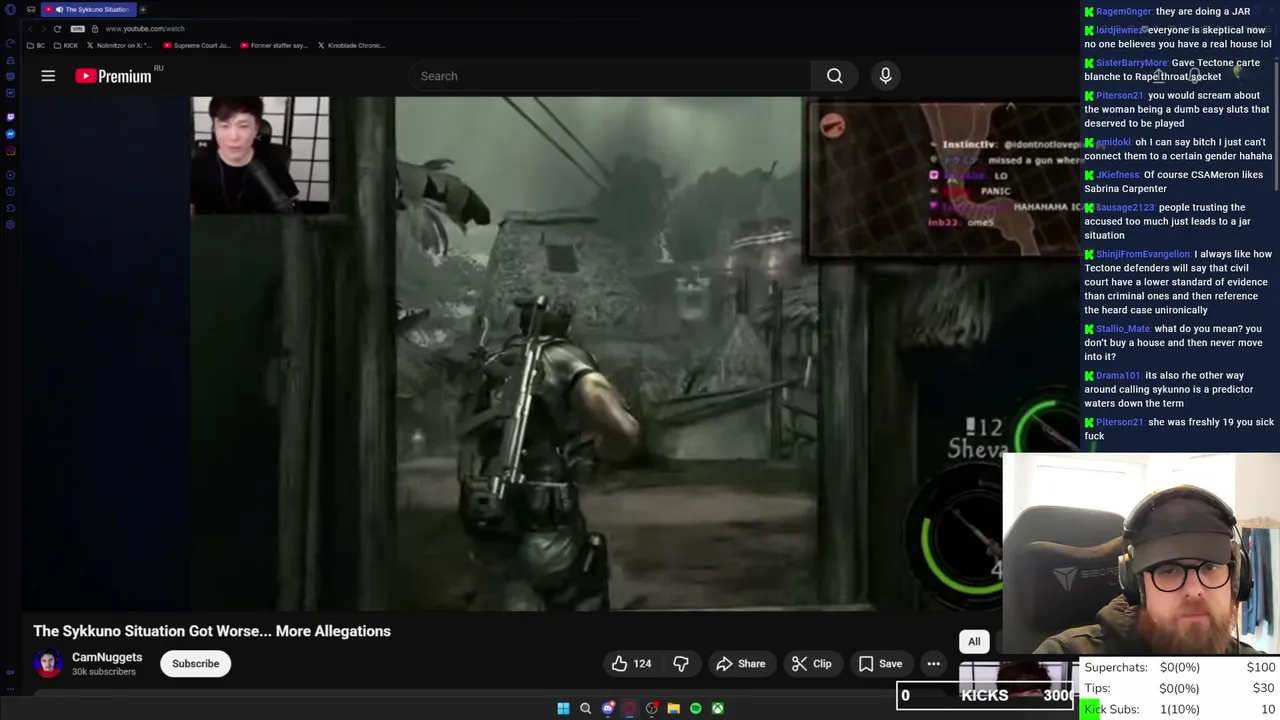The image size is (1280, 720).
Task: Select the All filter chip
Action: 974,642
